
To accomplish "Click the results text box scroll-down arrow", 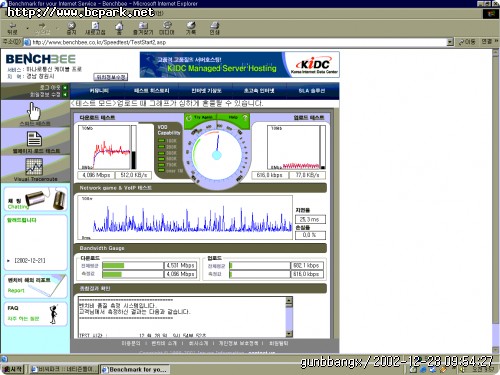I will (289, 333).
